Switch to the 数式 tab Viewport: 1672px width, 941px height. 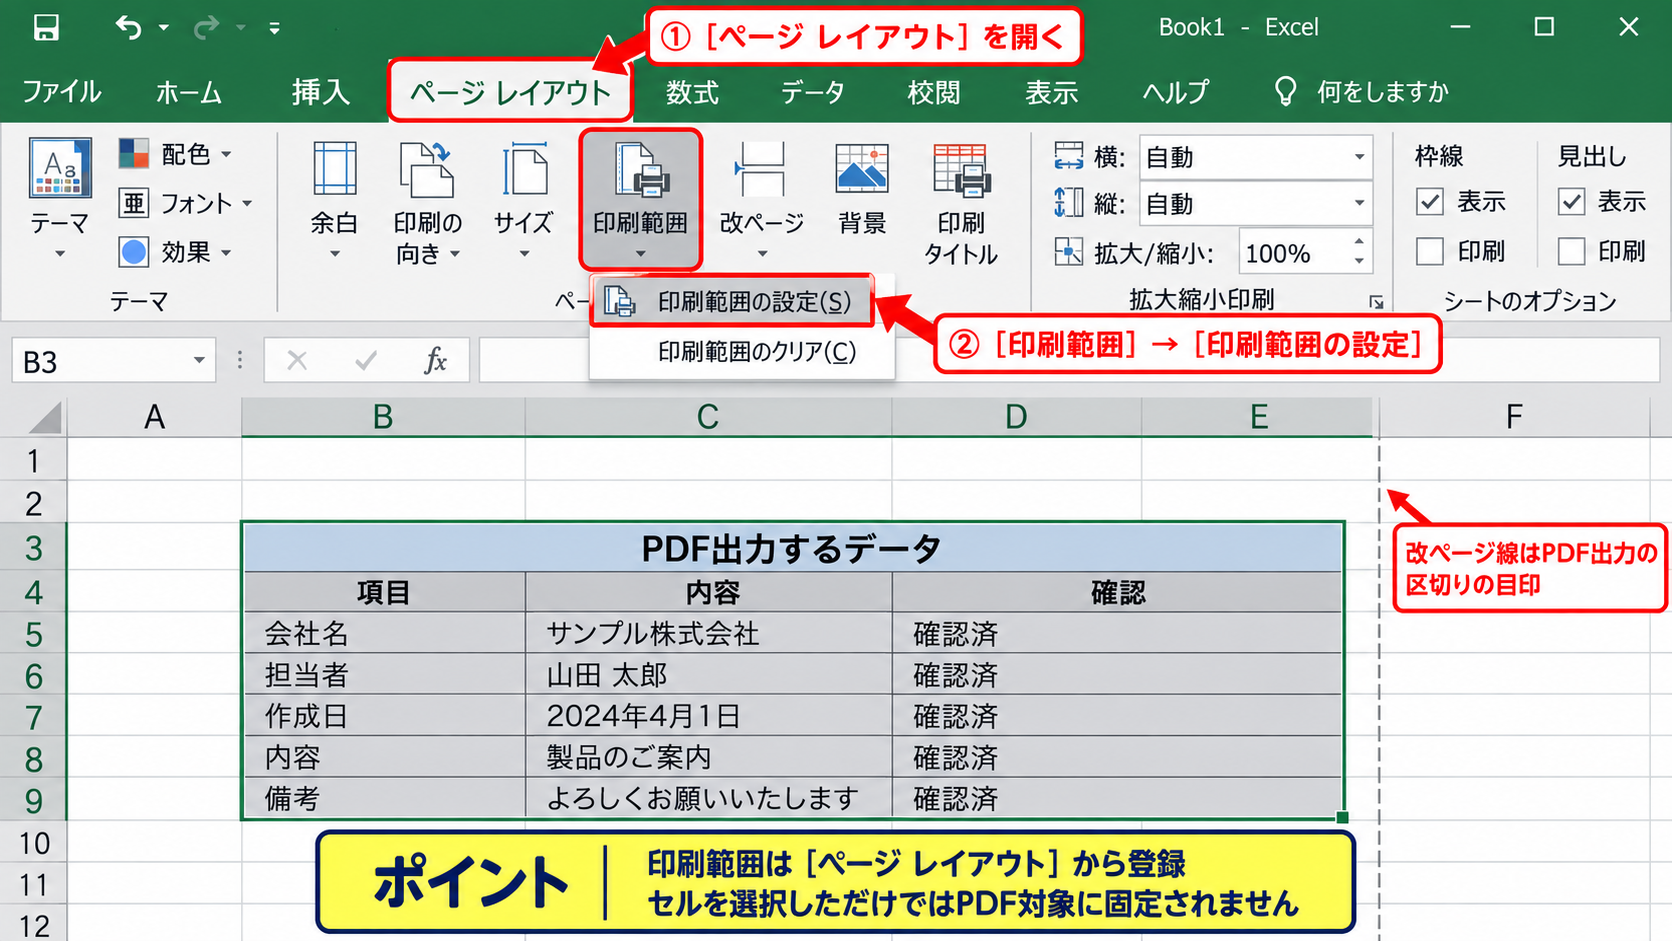692,92
